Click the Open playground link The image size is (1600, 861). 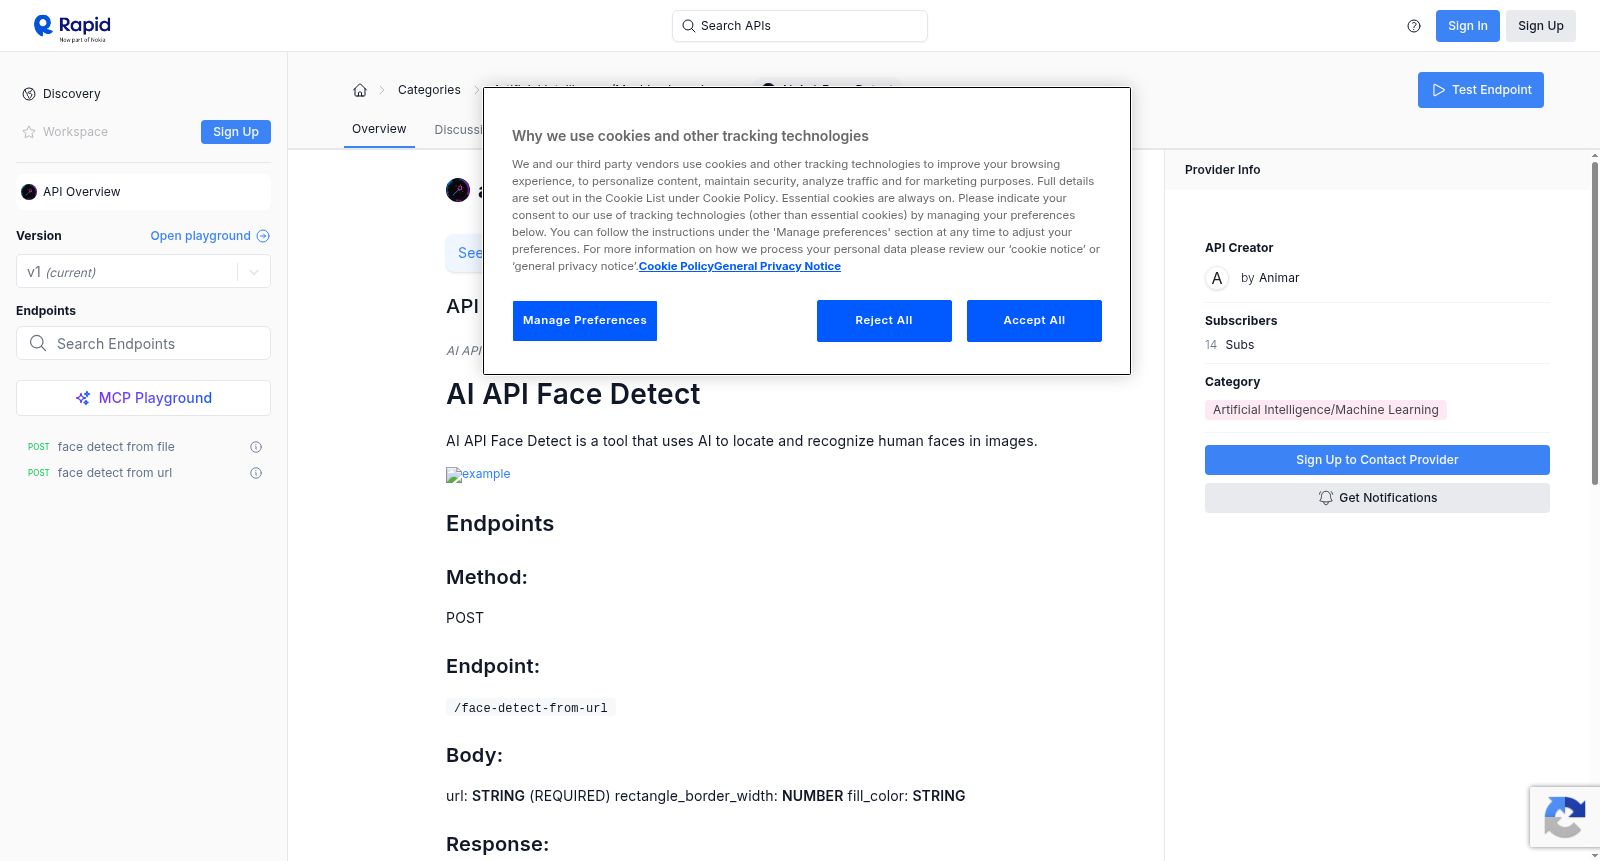tap(210, 236)
